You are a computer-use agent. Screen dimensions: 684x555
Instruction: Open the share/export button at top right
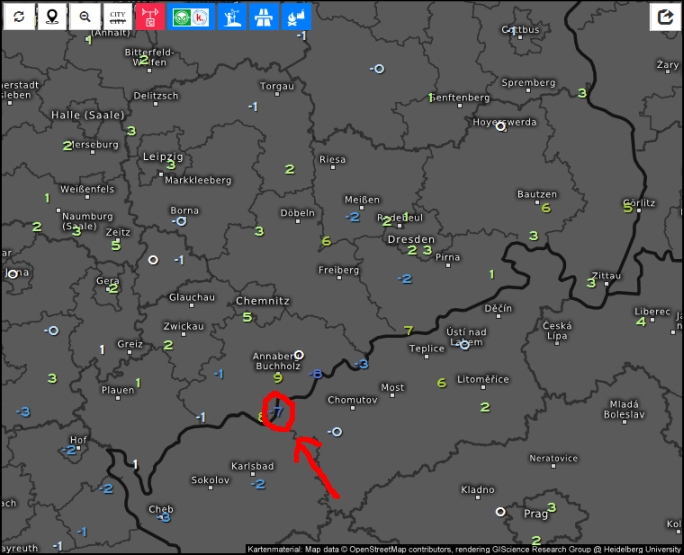[x=665, y=17]
